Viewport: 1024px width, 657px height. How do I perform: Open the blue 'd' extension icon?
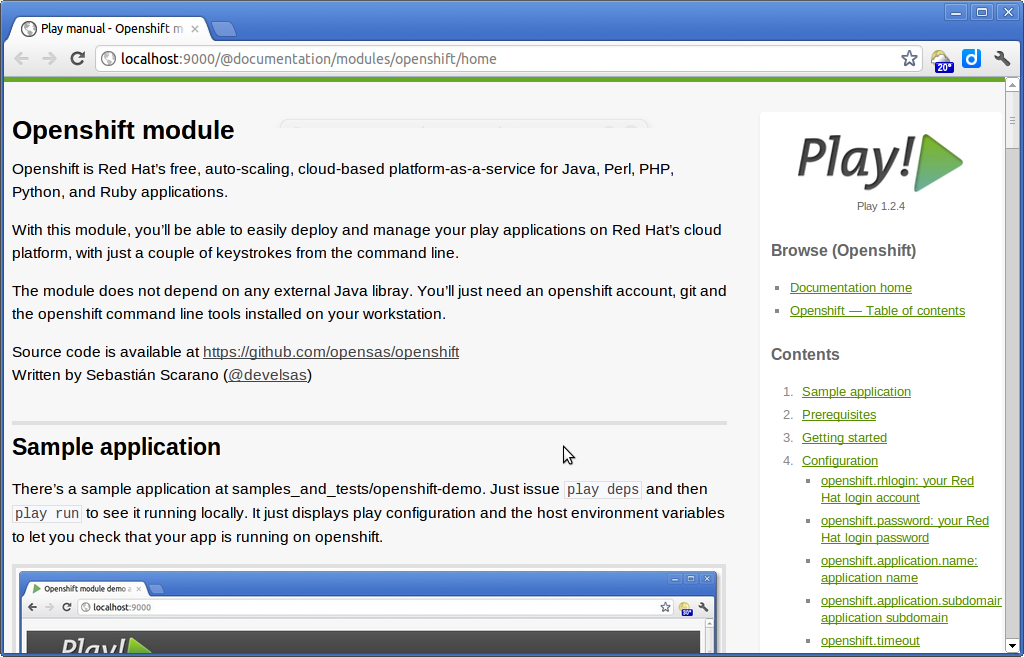click(972, 59)
